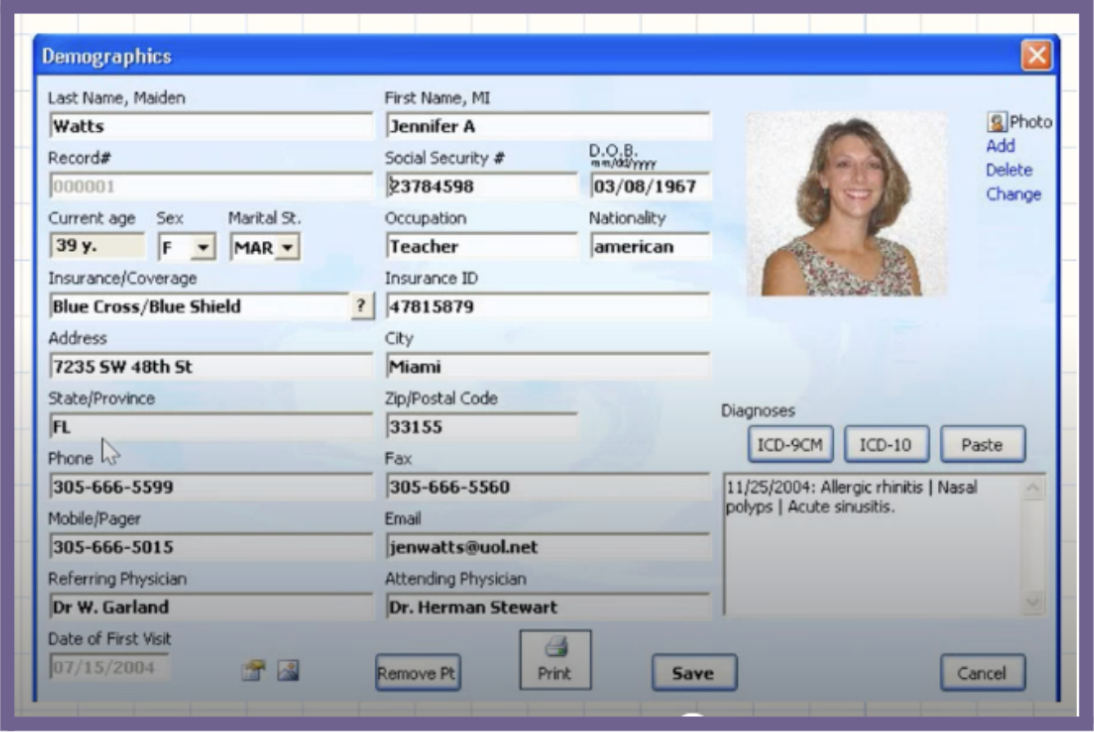
Task: Click the Delete photo link
Action: (1008, 170)
